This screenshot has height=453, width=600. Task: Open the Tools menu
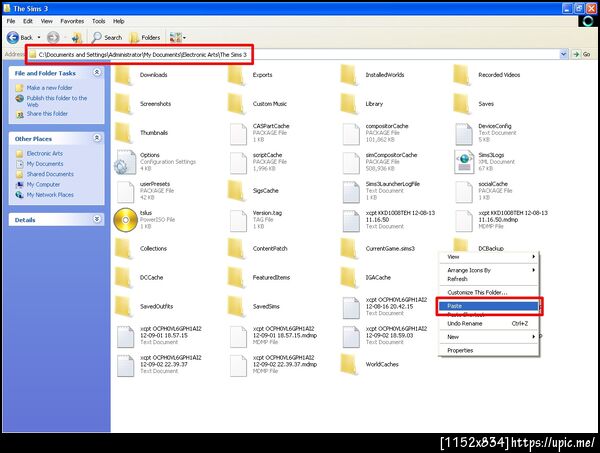98,21
